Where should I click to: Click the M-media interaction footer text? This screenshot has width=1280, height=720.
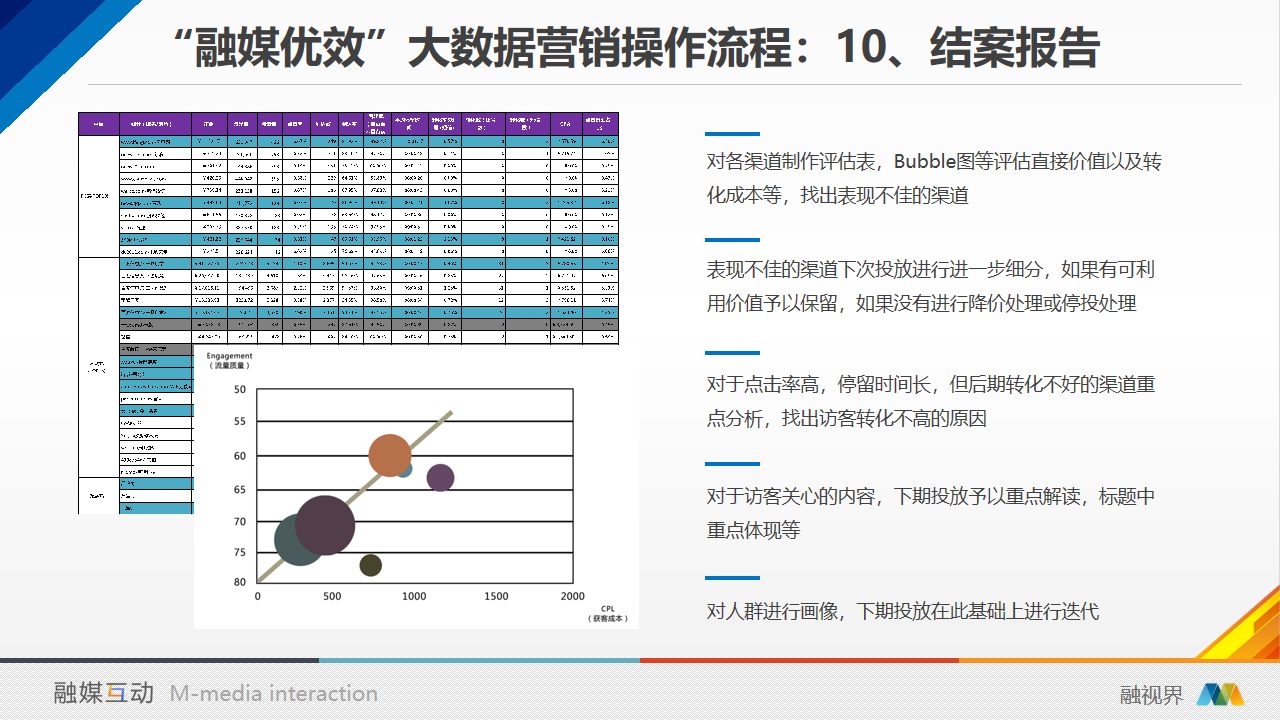click(x=274, y=693)
